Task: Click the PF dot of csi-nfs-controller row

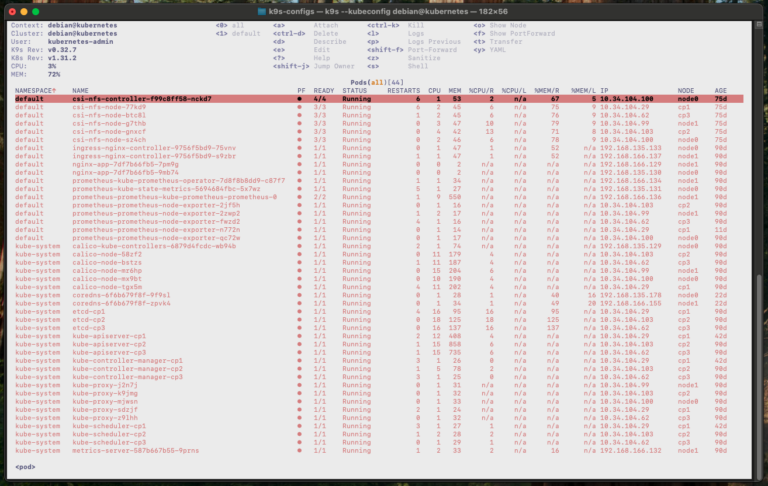Action: tap(300, 100)
